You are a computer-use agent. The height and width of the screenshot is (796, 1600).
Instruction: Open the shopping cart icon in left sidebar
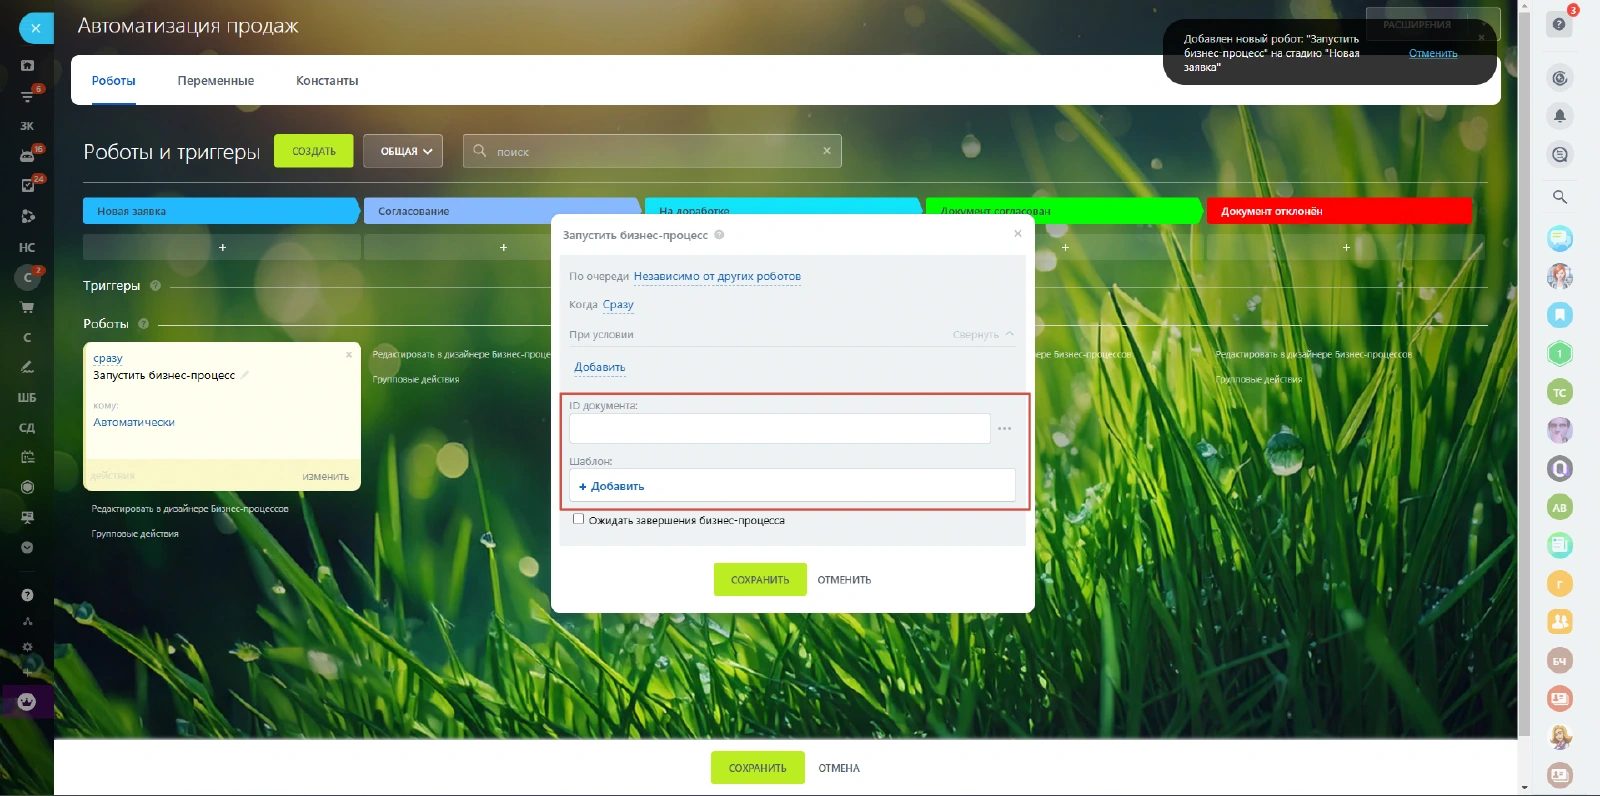27,307
